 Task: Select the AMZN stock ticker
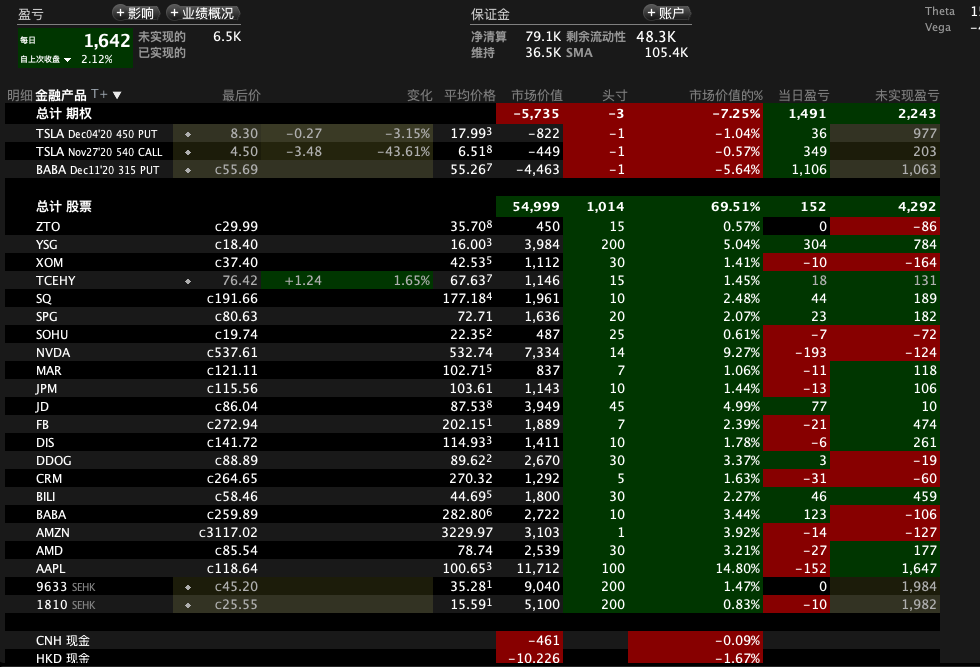click(52, 533)
